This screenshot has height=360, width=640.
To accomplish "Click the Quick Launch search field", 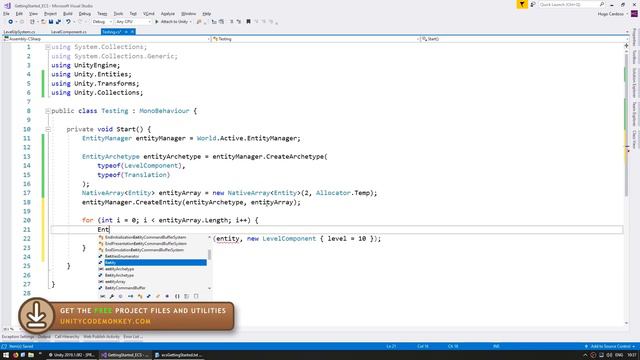I will 571,4.
